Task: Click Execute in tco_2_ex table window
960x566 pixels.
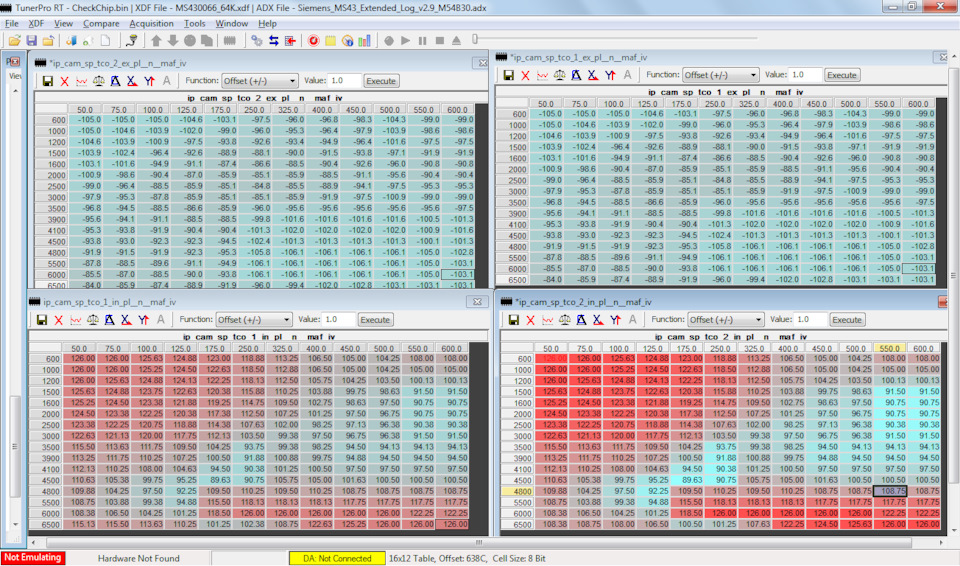Action: click(381, 81)
